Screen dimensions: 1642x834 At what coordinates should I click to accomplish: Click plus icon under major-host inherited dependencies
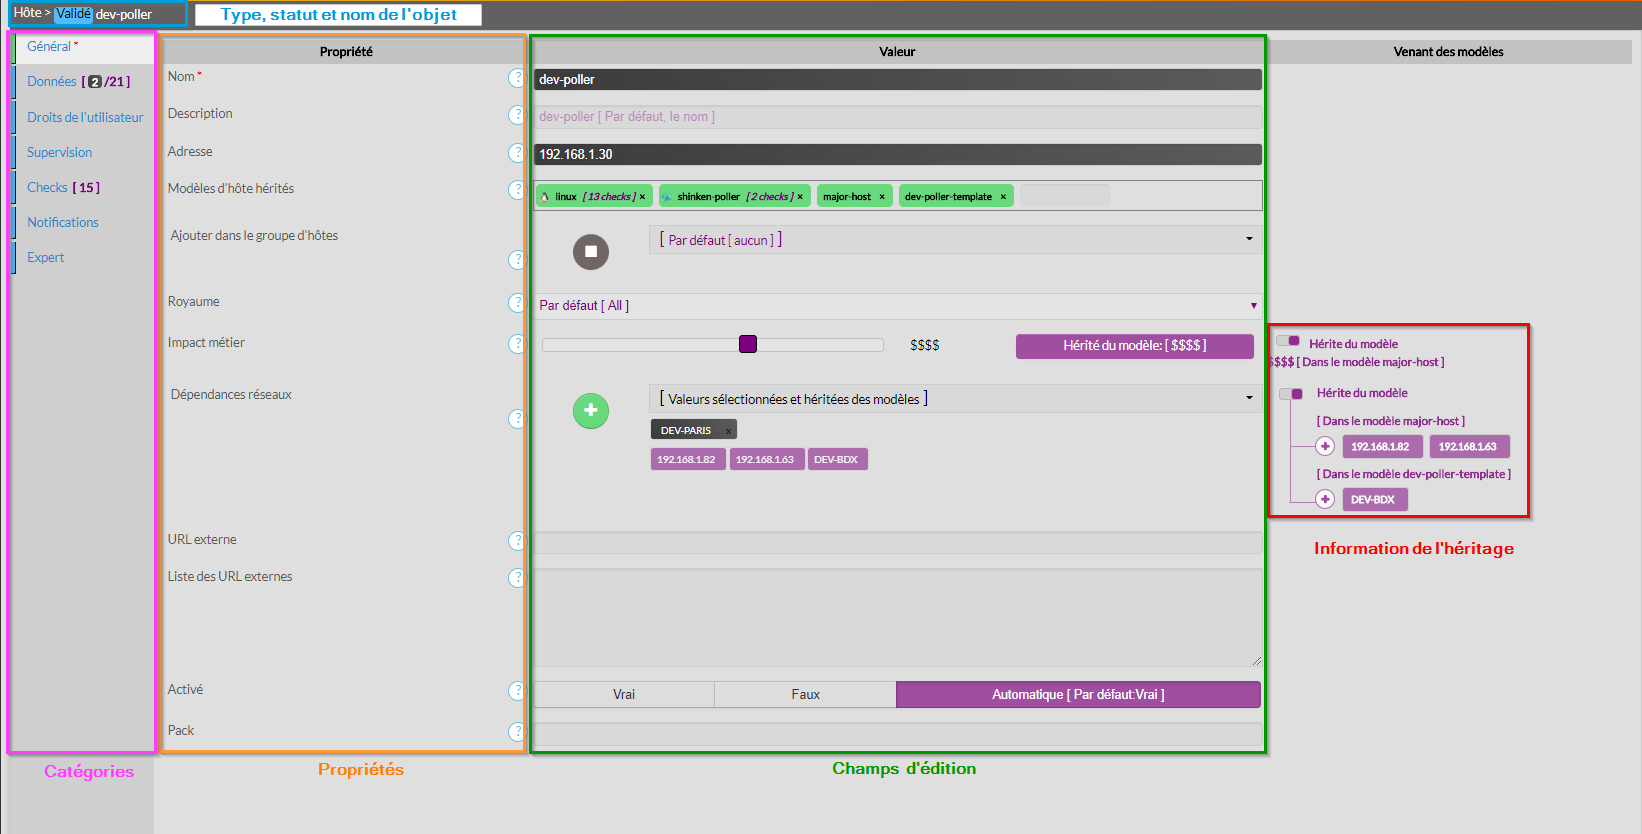[x=1325, y=447]
